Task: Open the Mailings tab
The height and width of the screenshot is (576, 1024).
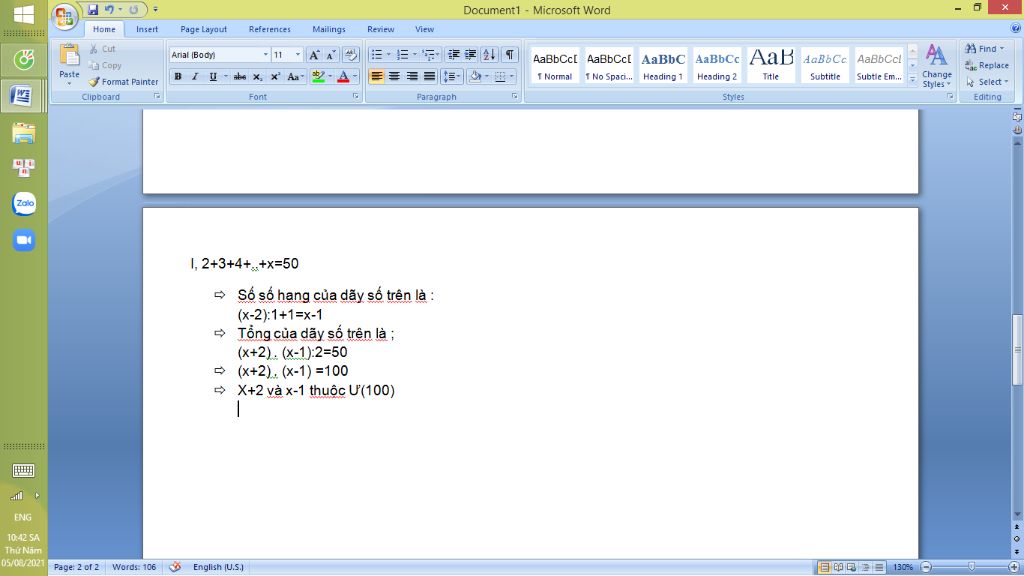Action: [328, 29]
